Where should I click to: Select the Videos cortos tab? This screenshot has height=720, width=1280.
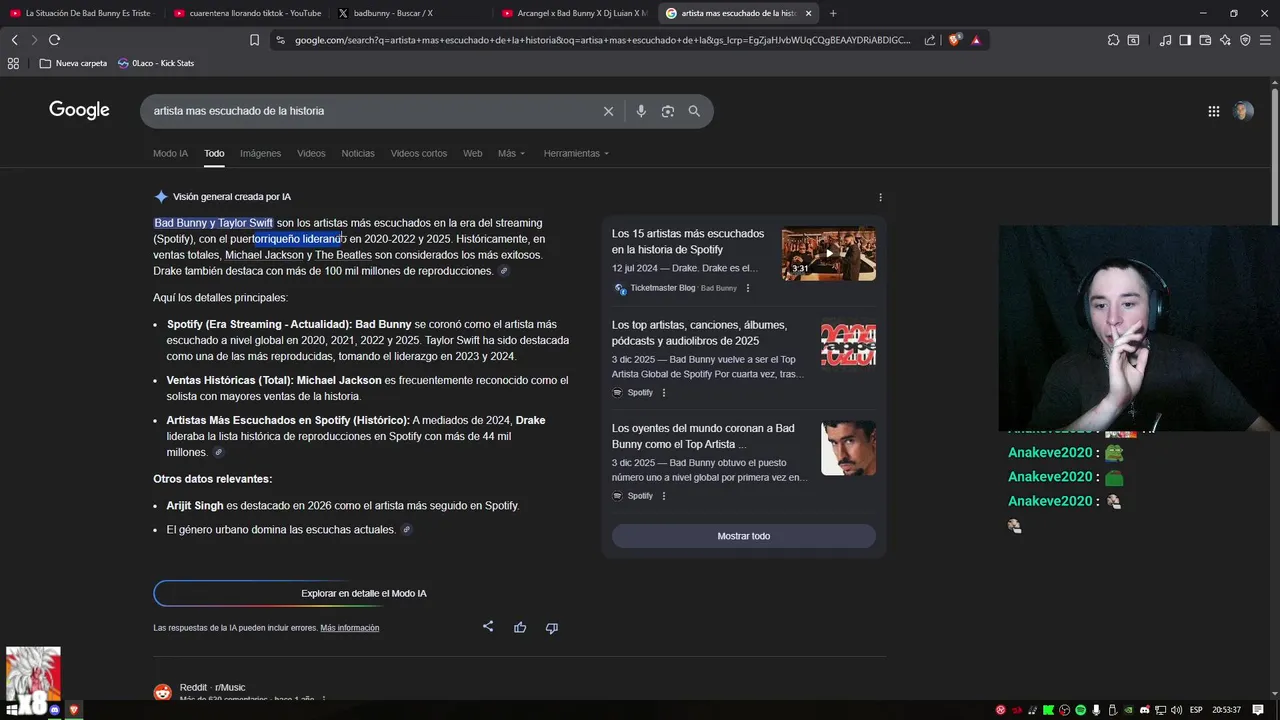tap(419, 153)
